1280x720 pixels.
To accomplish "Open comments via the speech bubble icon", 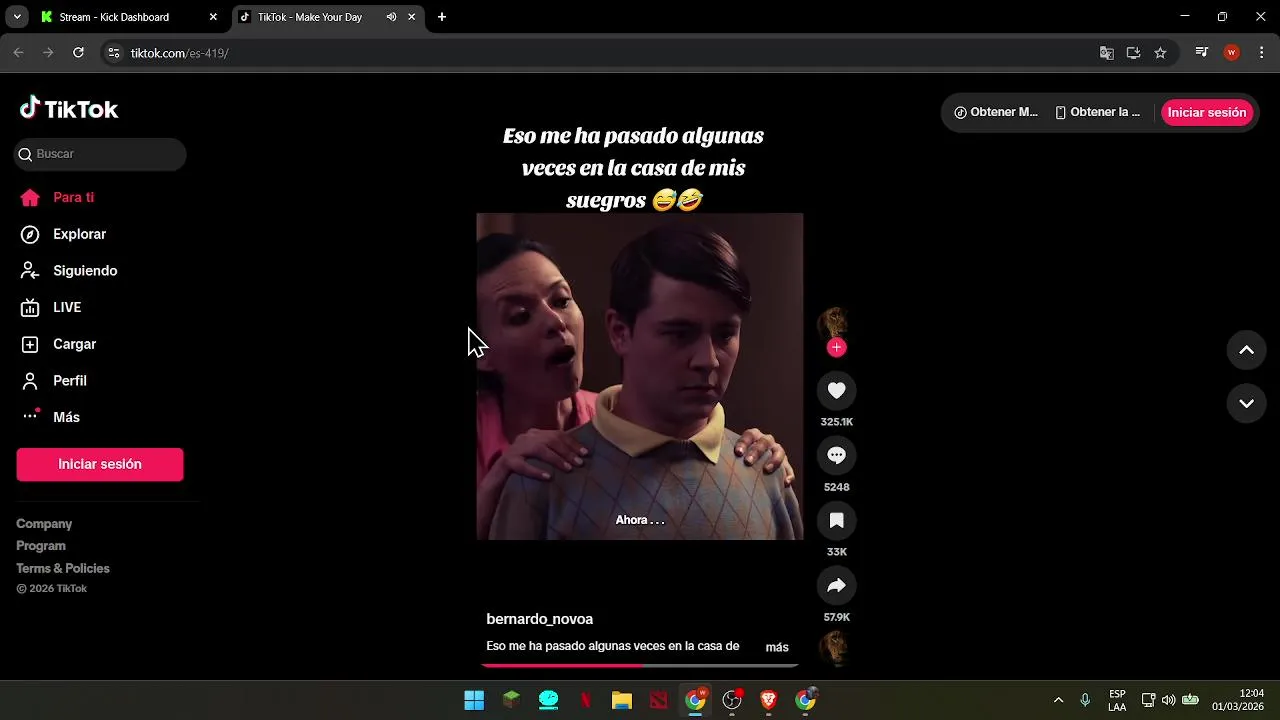I will pyautogui.click(x=837, y=456).
